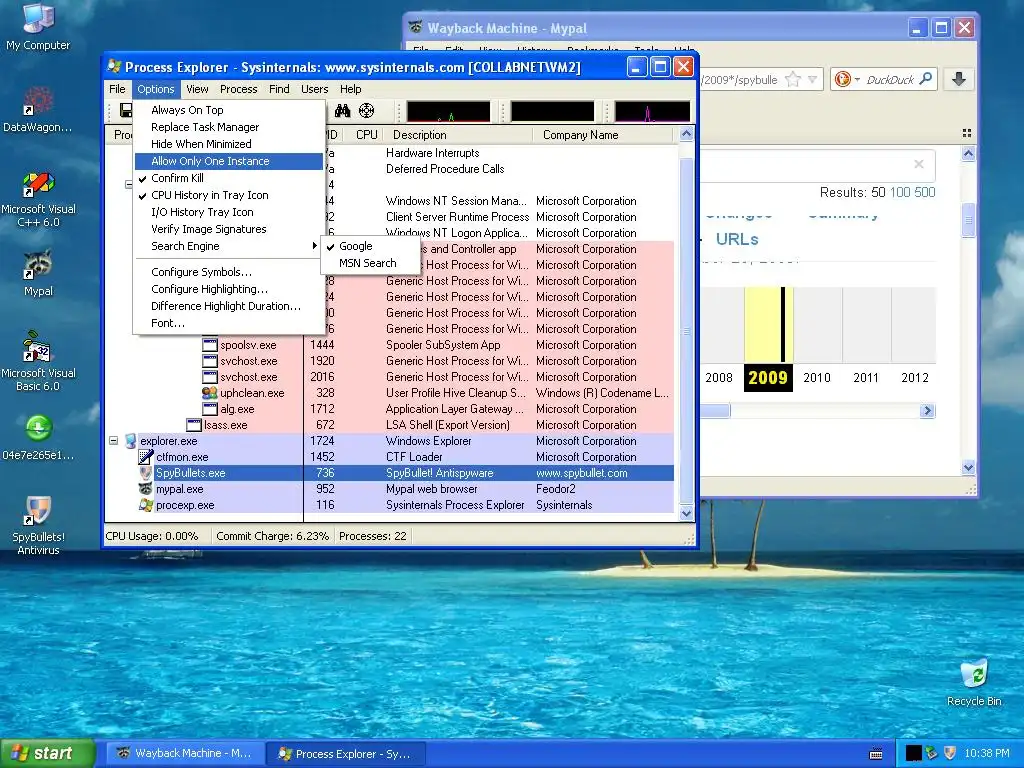Click the downloads arrow button in Mypal
This screenshot has height=768, width=1024.
coord(959,79)
